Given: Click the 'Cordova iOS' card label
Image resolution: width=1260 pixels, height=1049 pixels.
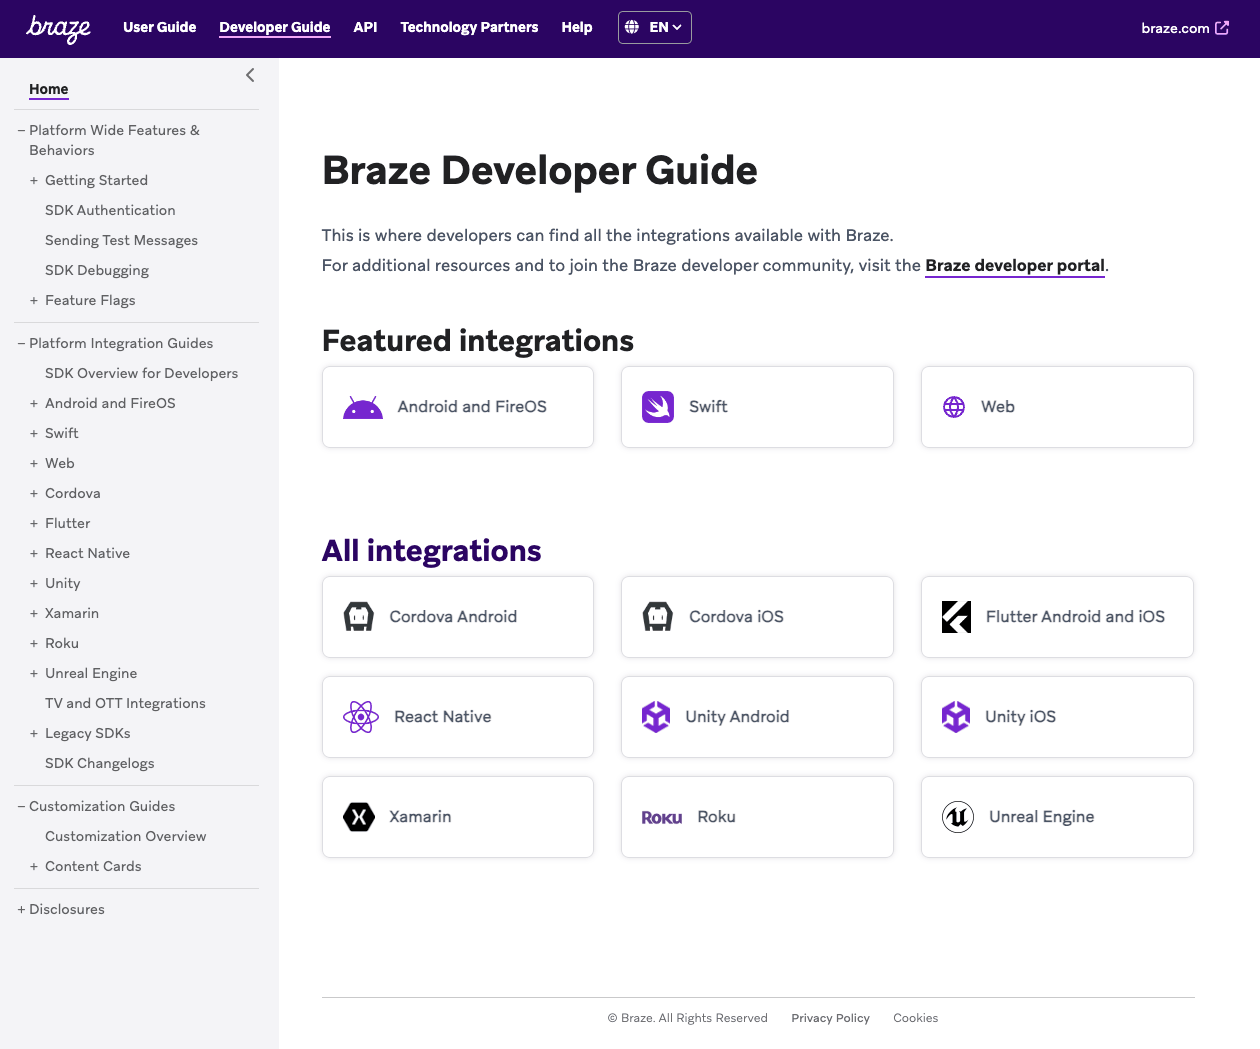Looking at the screenshot, I should (x=736, y=617).
